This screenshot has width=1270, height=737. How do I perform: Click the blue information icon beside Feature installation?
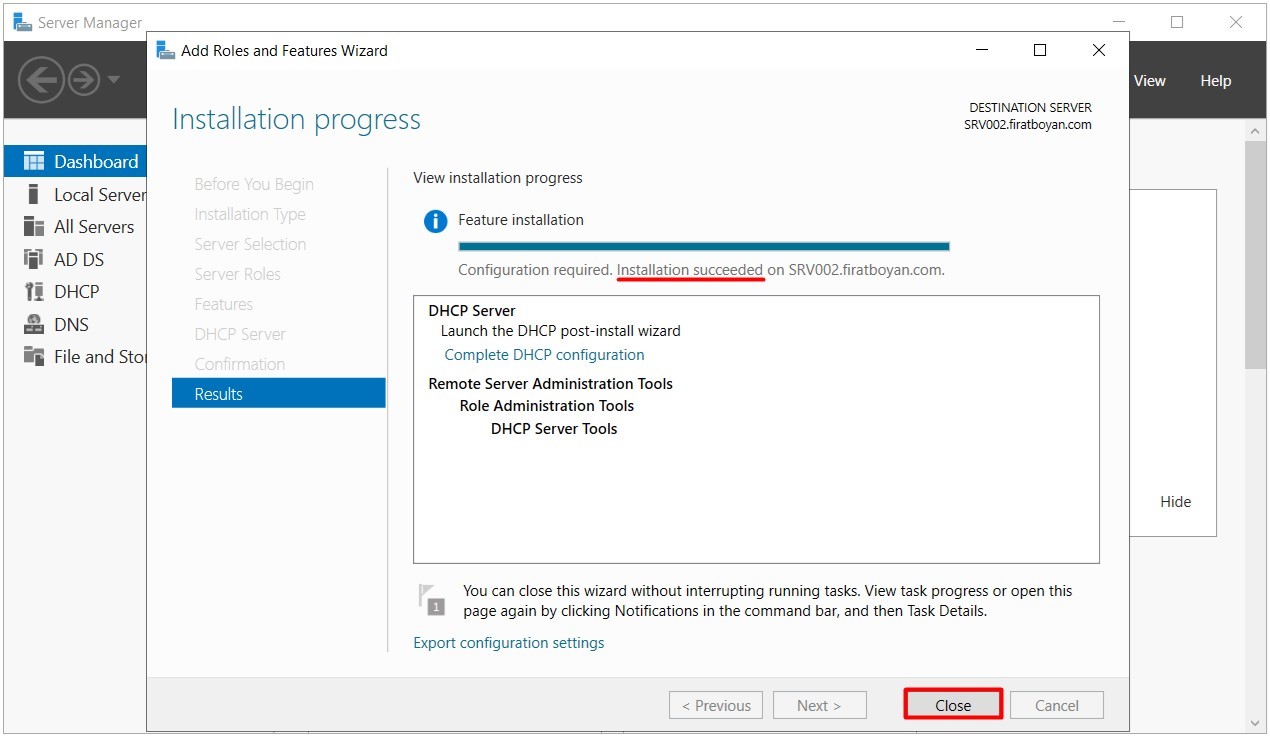pyautogui.click(x=435, y=221)
